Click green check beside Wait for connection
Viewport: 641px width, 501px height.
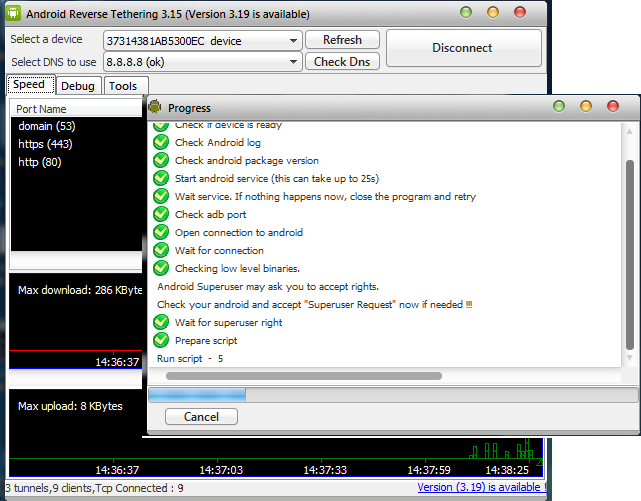pyautogui.click(x=160, y=251)
